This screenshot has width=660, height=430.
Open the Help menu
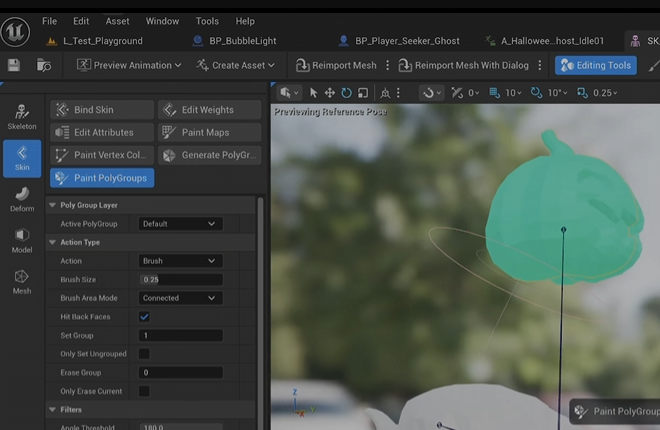(x=245, y=21)
